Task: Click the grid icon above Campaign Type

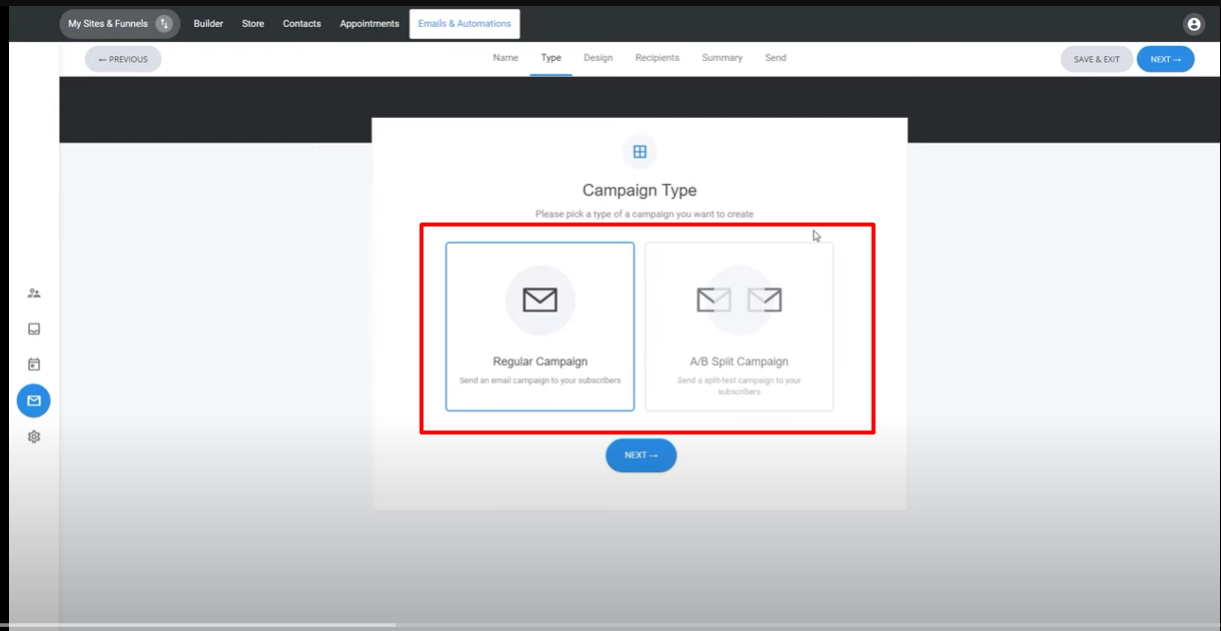Action: (640, 152)
